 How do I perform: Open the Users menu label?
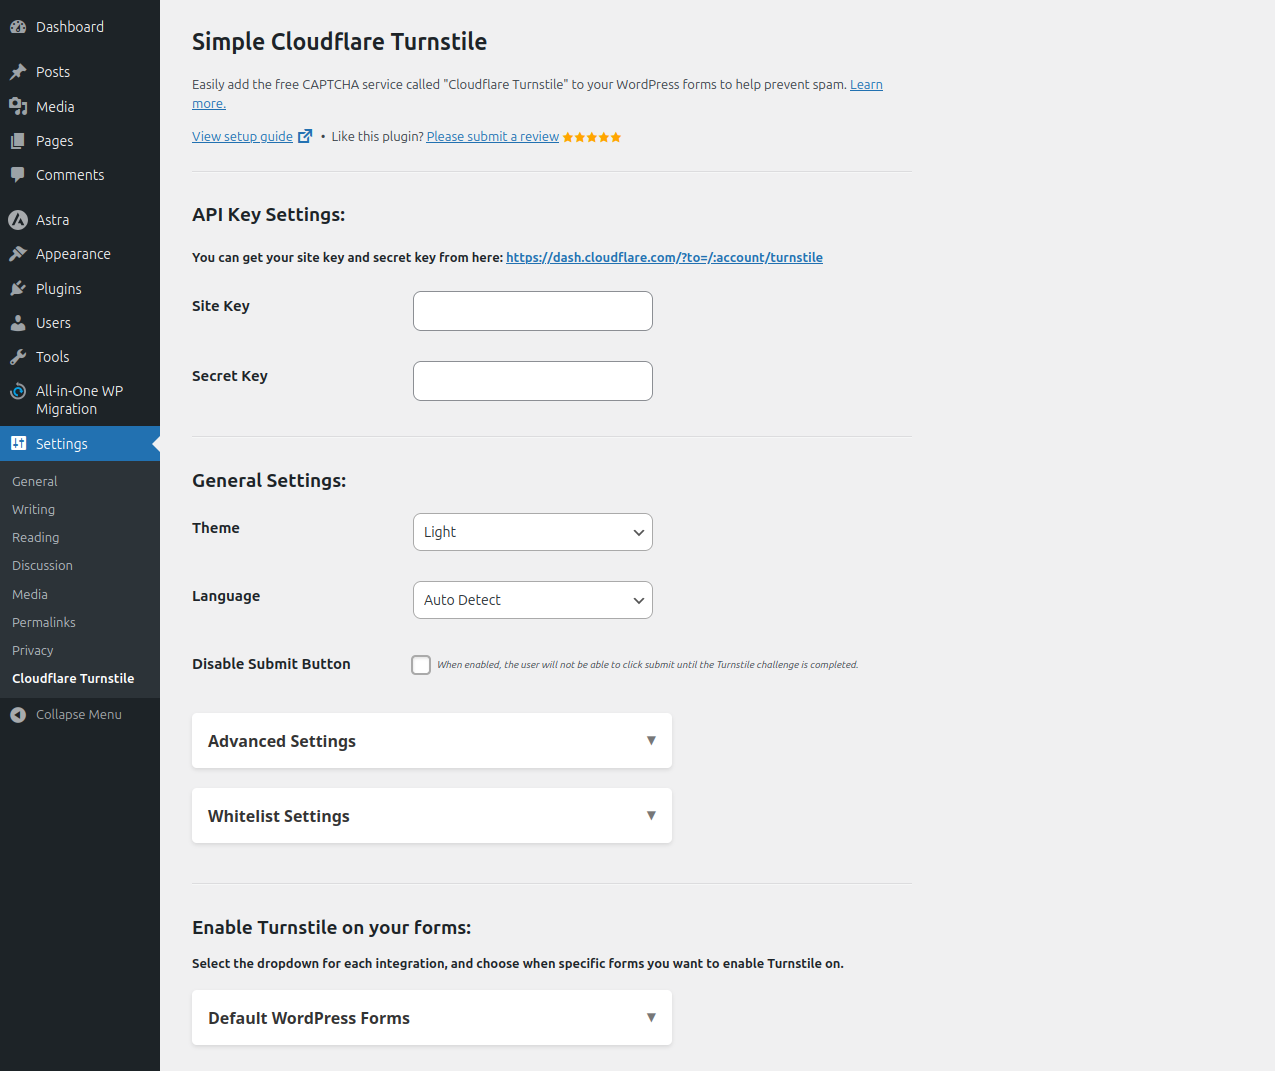53,323
